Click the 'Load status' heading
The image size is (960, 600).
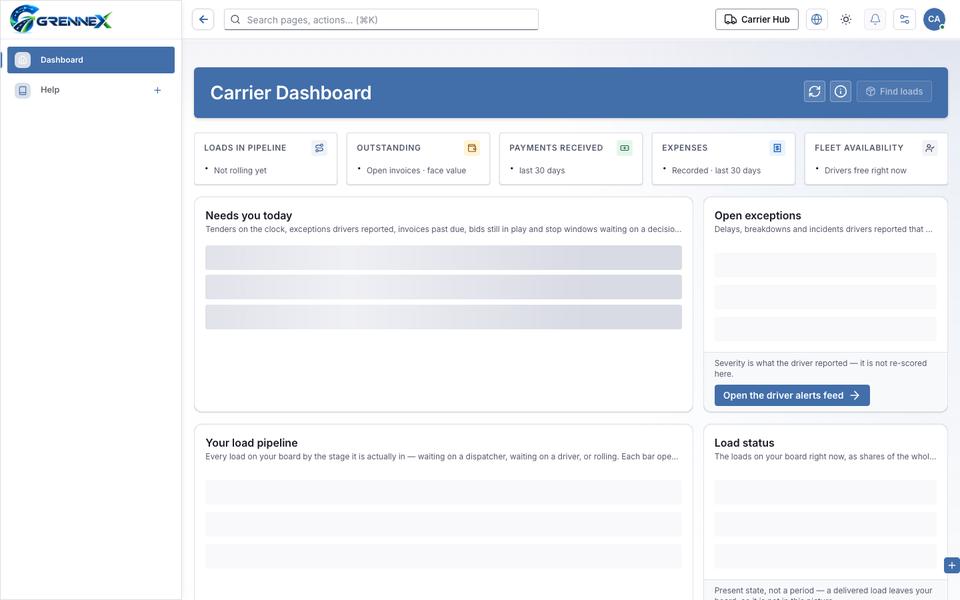pos(744,443)
